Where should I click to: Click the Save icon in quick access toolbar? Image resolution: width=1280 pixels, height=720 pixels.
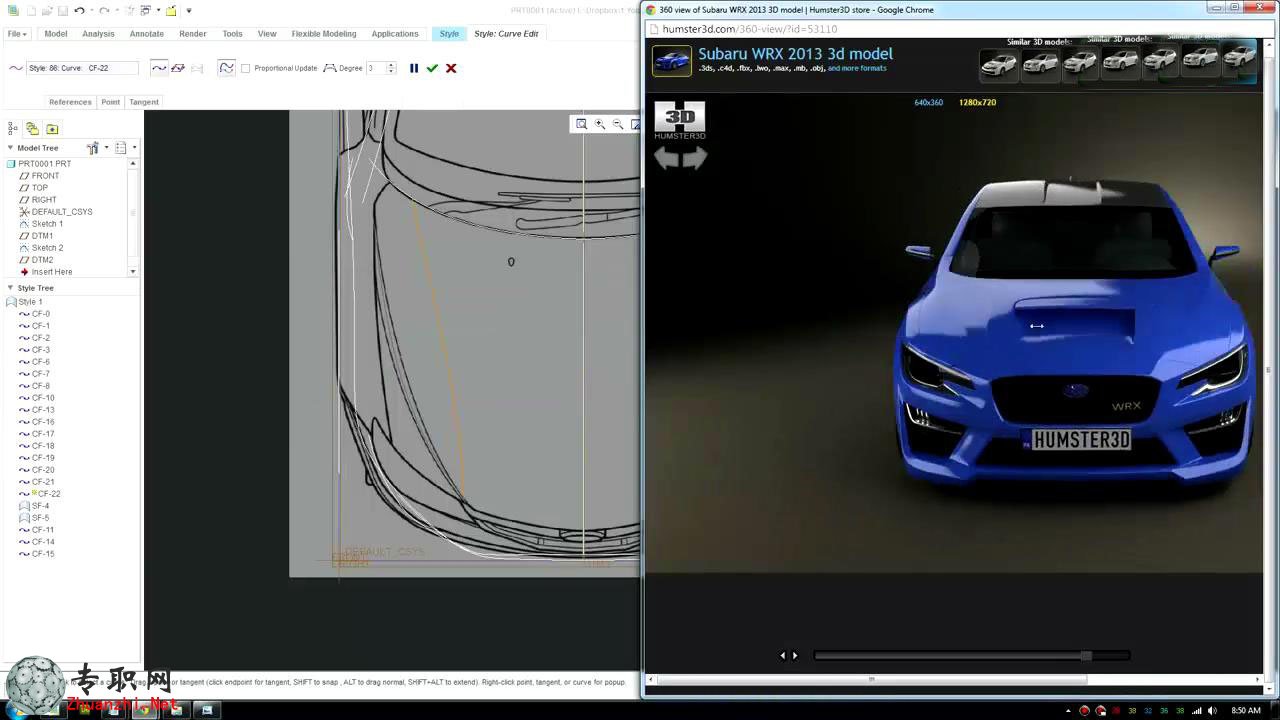pyautogui.click(x=63, y=11)
